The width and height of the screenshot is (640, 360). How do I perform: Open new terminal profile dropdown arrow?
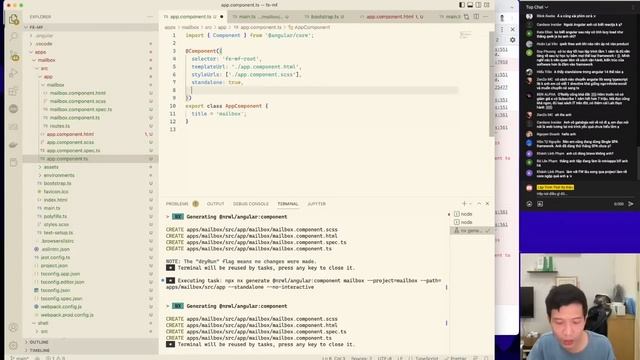click(x=470, y=203)
